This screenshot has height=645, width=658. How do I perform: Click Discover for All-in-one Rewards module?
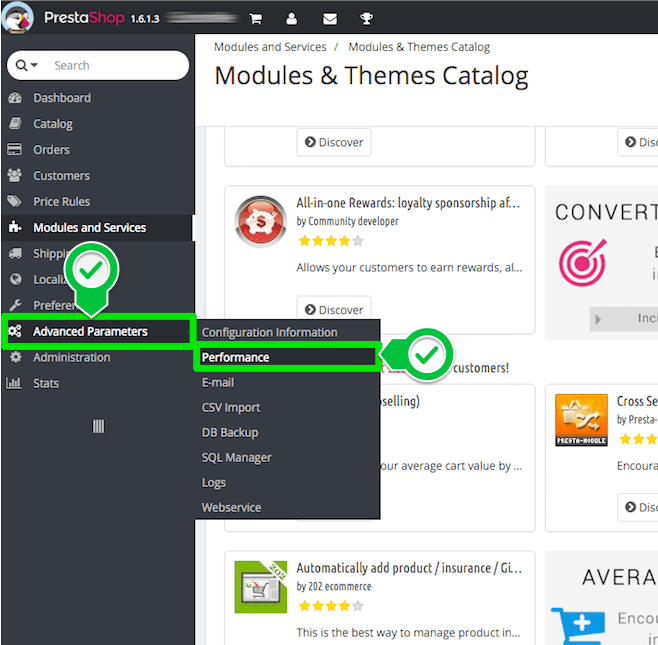(334, 310)
